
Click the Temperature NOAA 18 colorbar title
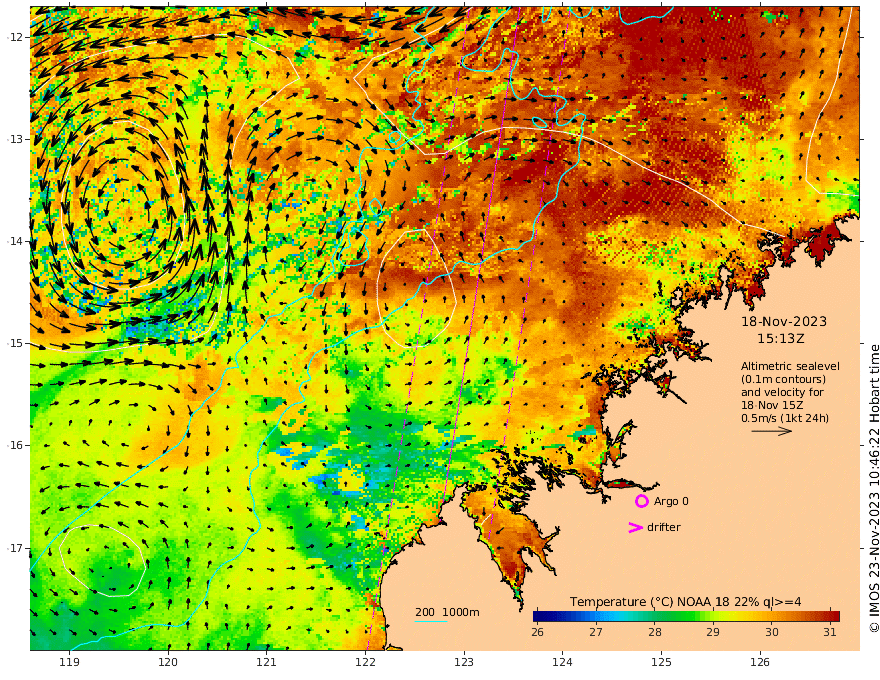(685, 602)
